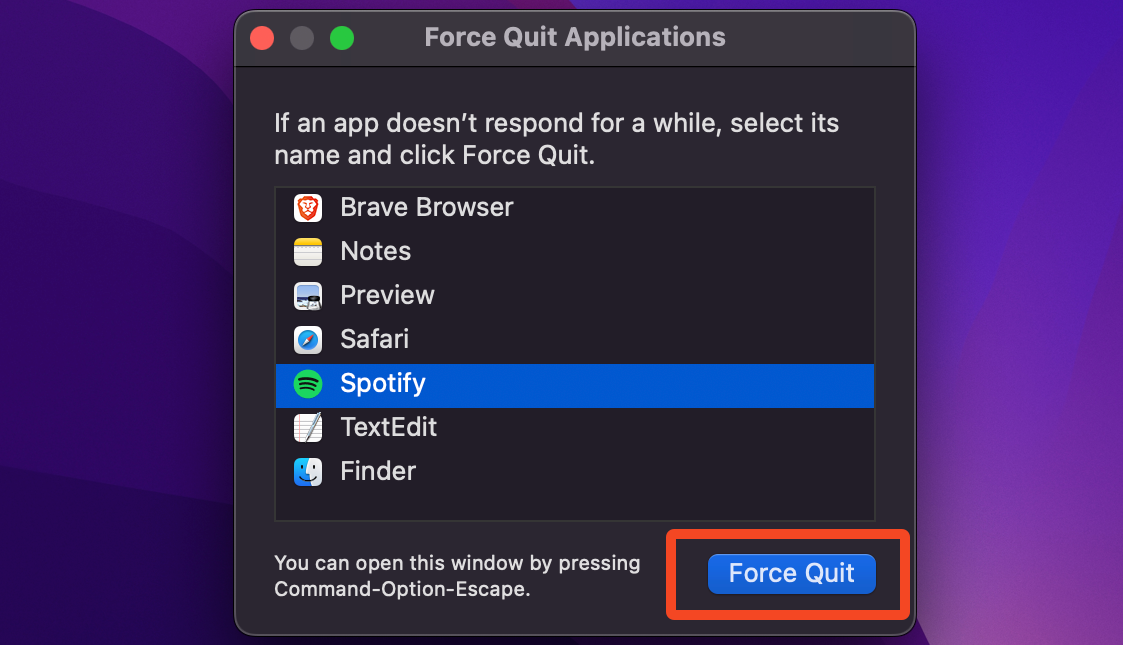Click the TextEdit app icon
The height and width of the screenshot is (645, 1123).
click(x=307, y=427)
